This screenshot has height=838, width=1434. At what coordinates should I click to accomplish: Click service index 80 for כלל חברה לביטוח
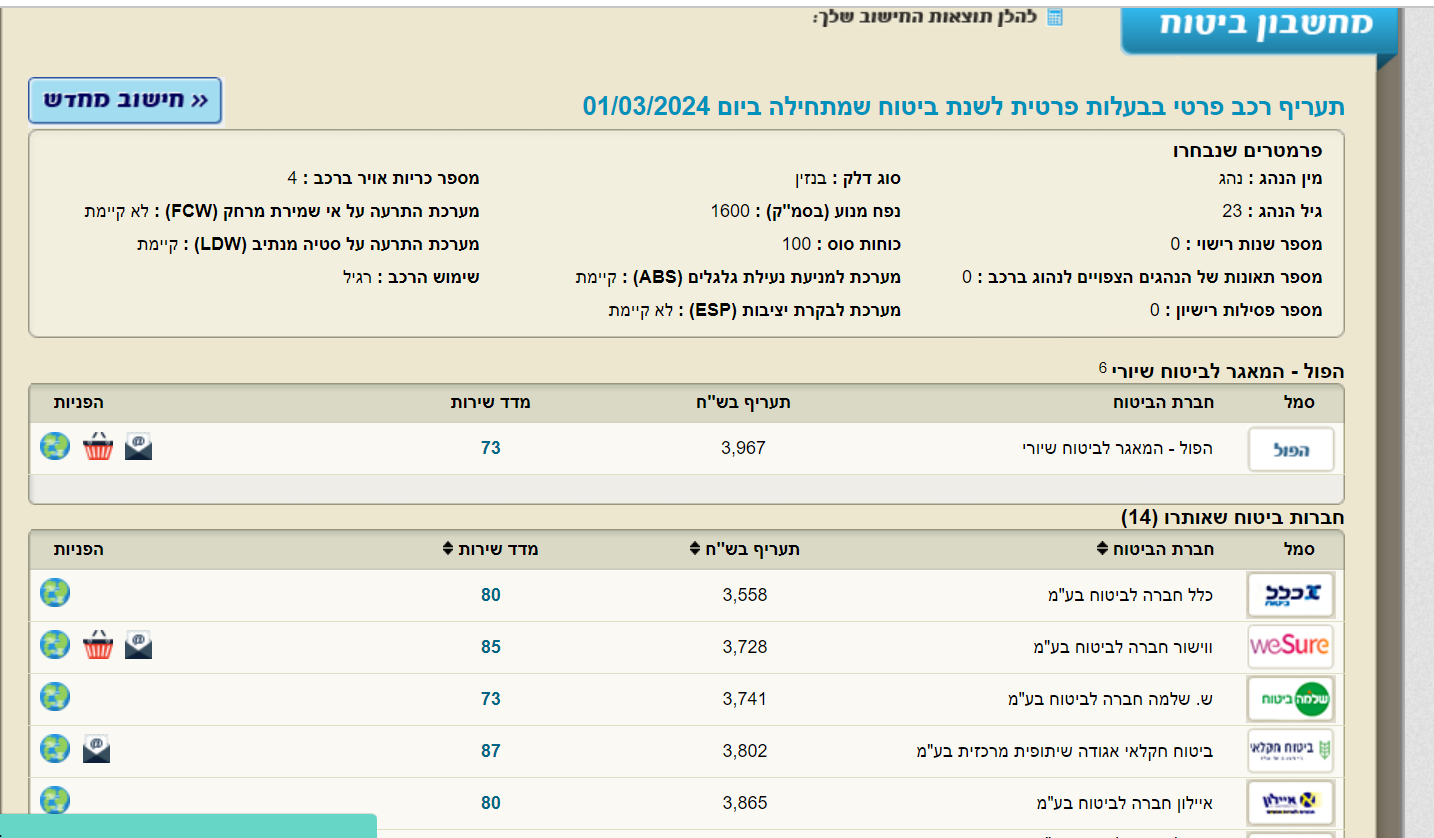tap(490, 595)
